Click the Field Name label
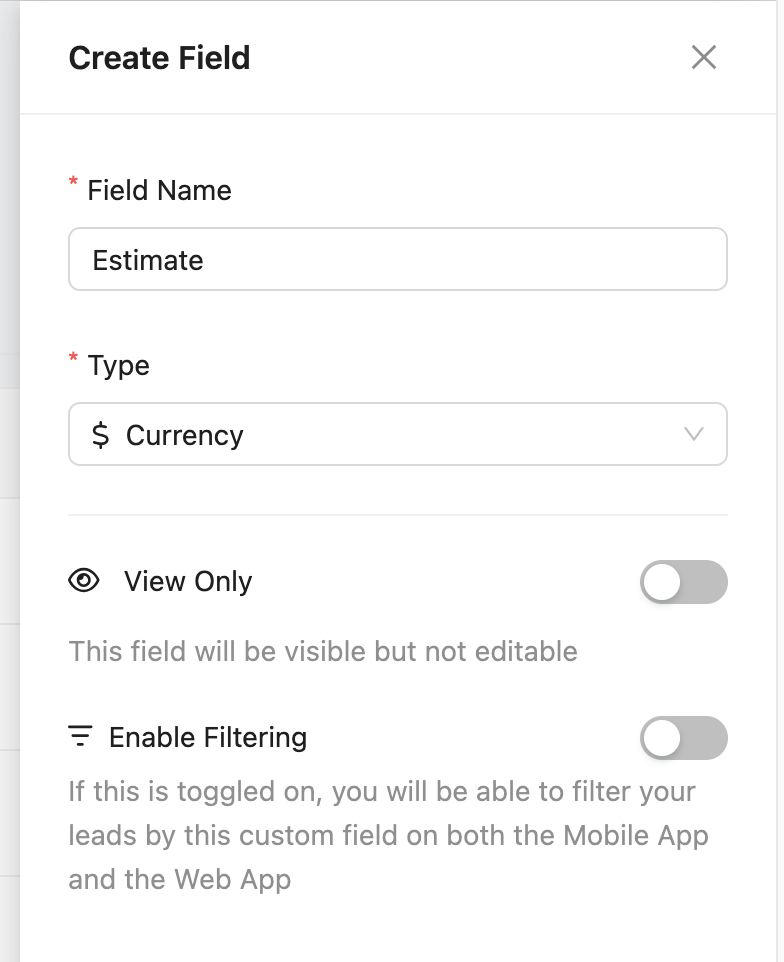 click(159, 190)
